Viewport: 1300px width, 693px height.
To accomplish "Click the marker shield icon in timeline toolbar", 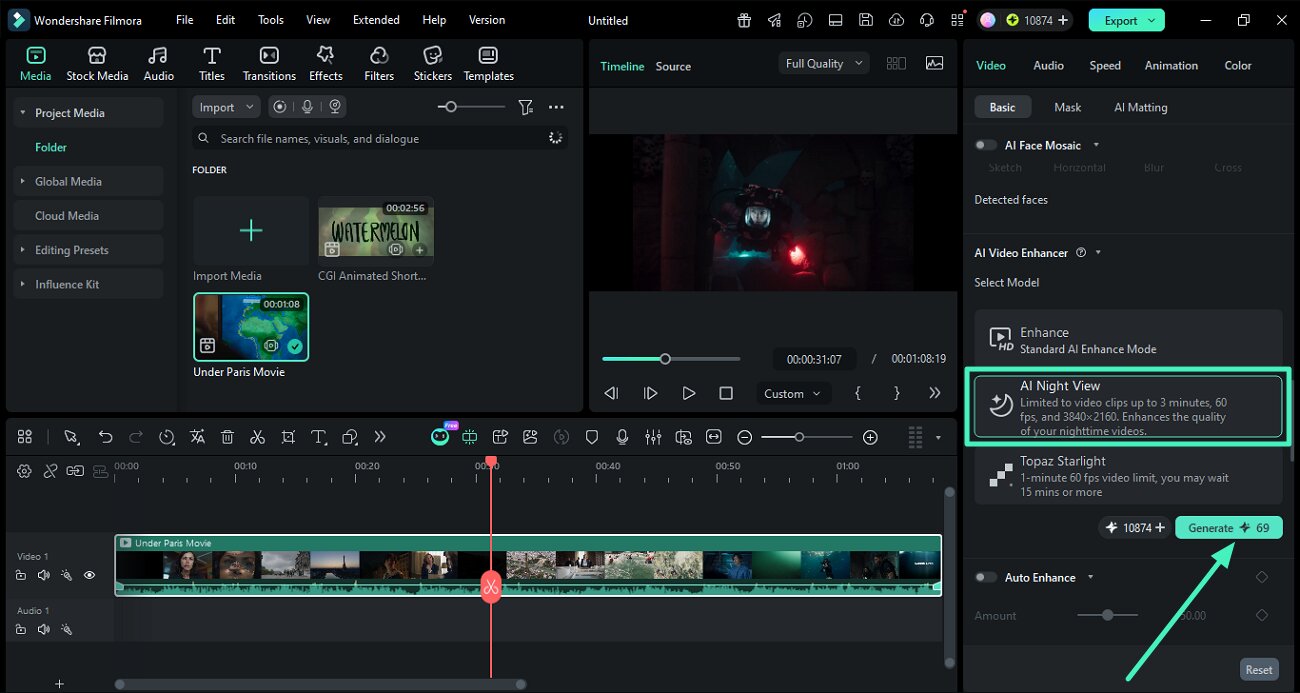I will pyautogui.click(x=592, y=437).
